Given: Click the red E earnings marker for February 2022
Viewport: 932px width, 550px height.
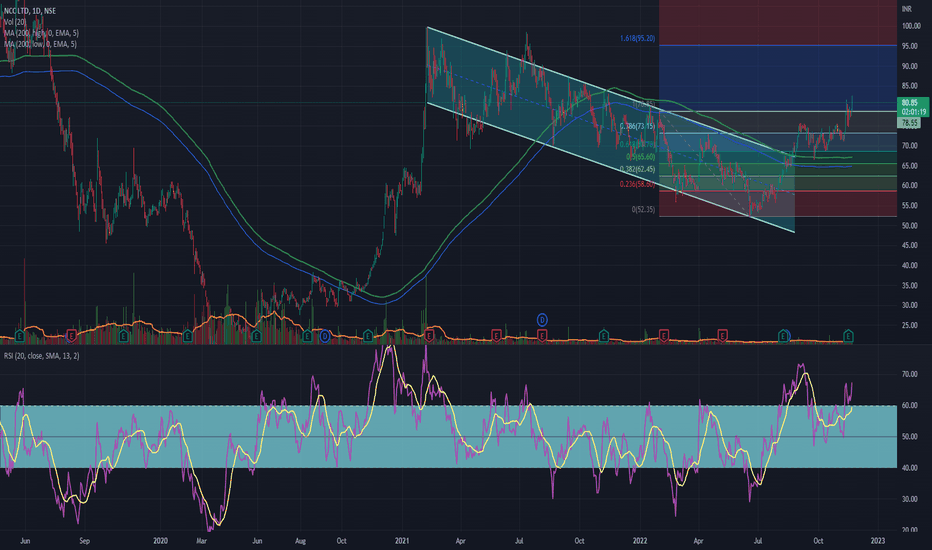Looking at the screenshot, I should tap(664, 336).
